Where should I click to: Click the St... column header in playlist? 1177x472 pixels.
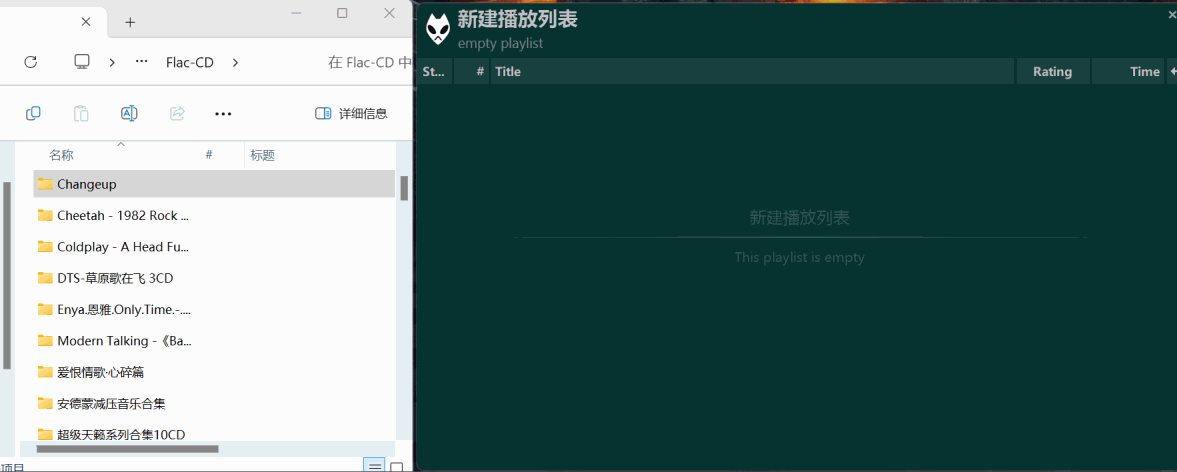pyautogui.click(x=434, y=71)
